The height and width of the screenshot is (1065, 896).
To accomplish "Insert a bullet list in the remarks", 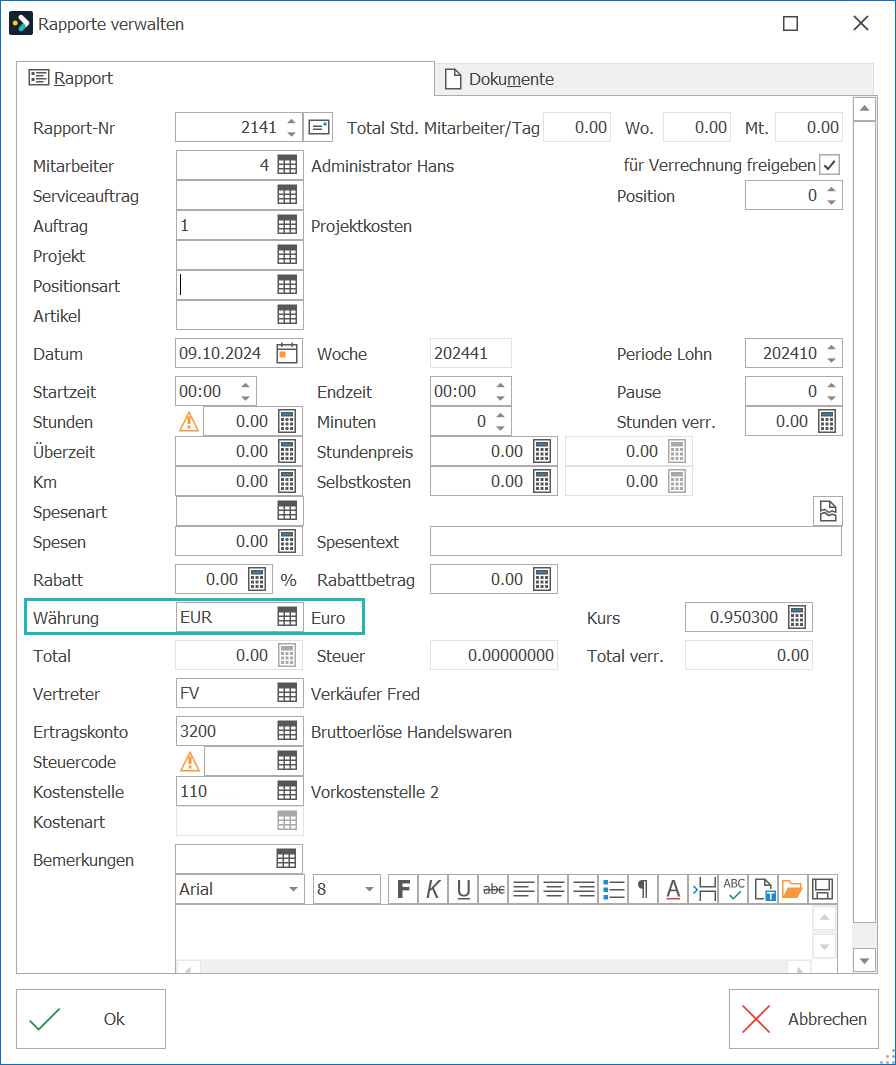I will coord(613,888).
